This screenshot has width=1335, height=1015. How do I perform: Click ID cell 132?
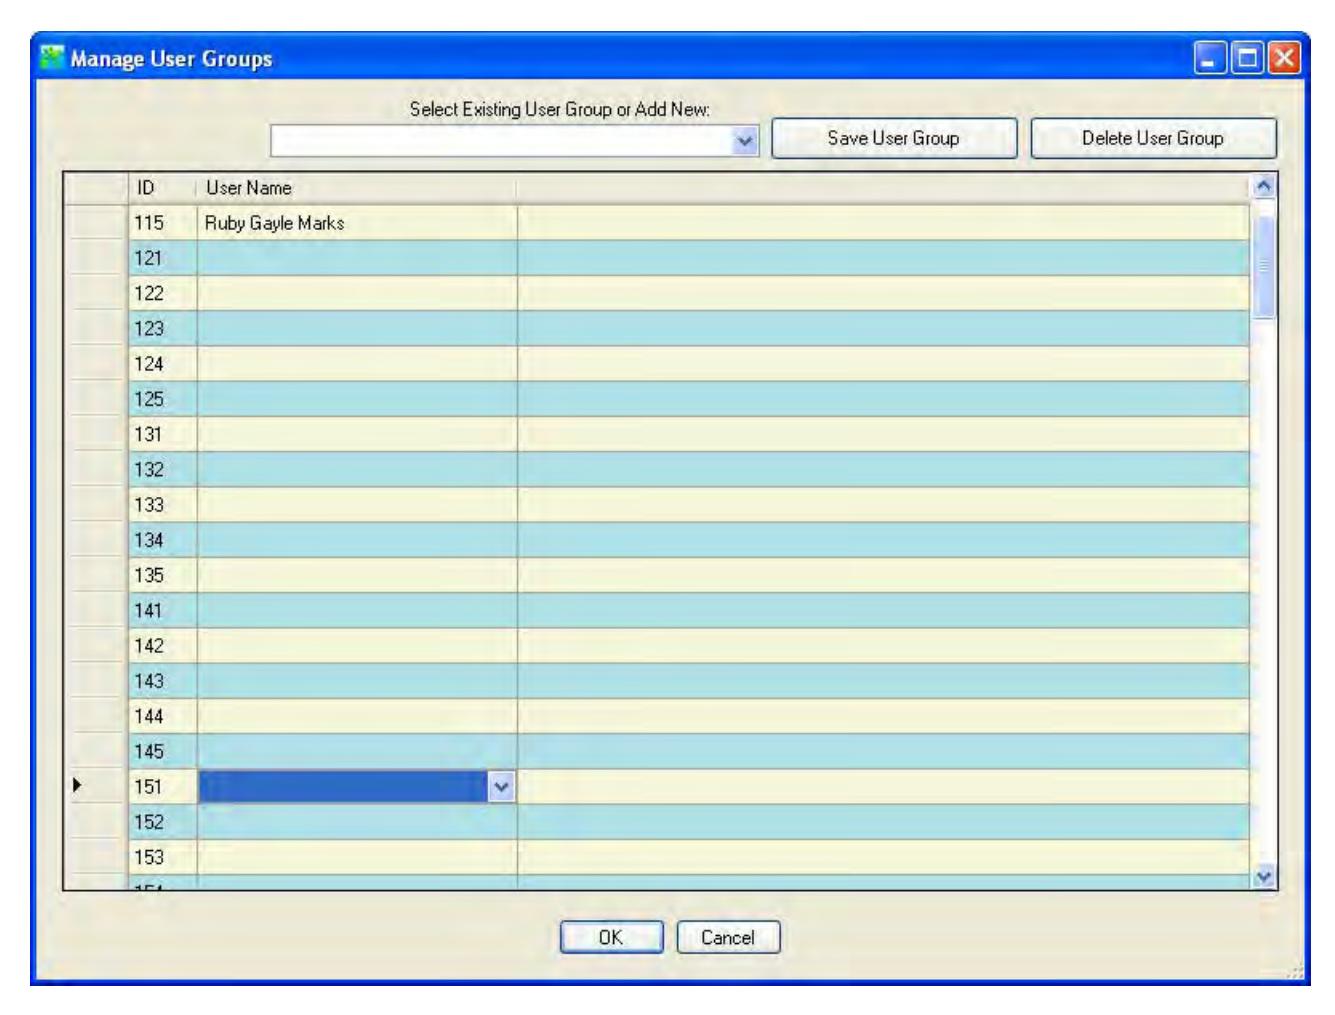pyautogui.click(x=163, y=470)
